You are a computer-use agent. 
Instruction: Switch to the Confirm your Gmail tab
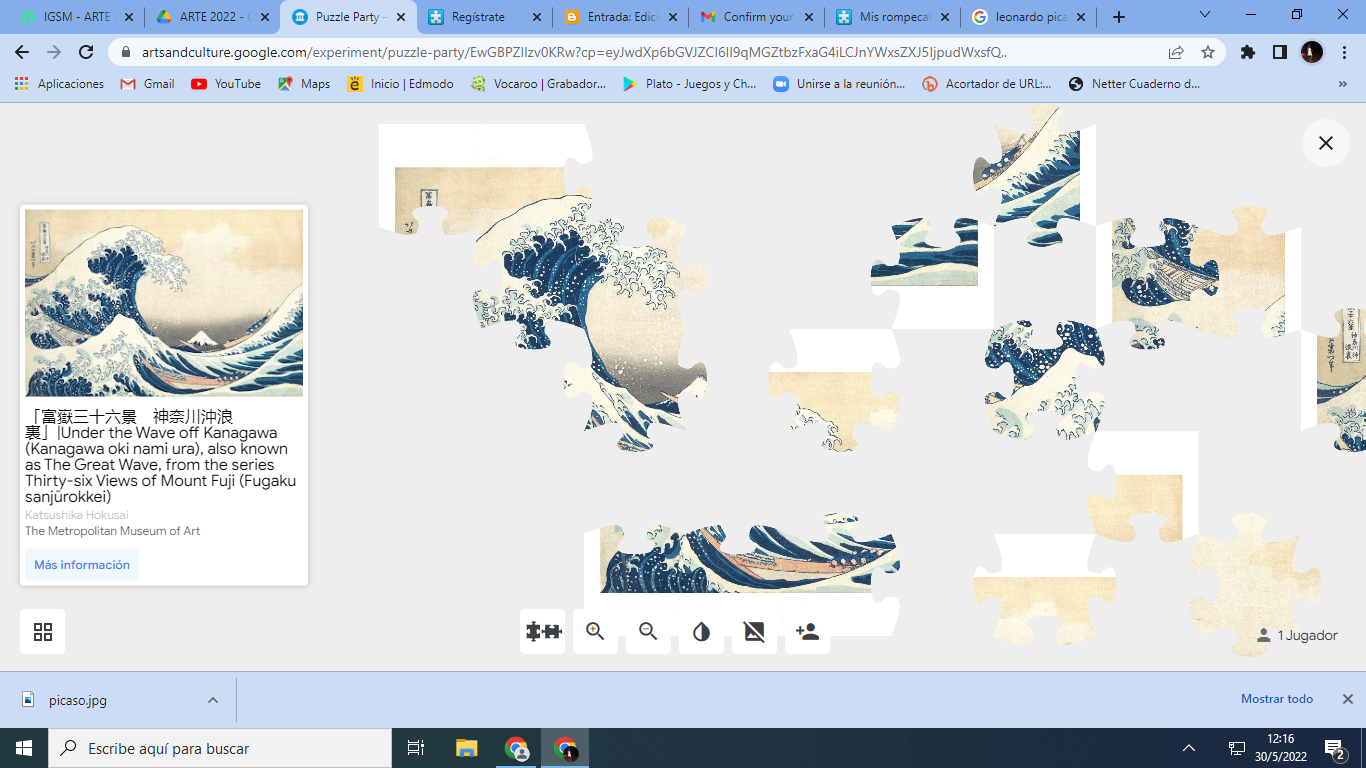[x=756, y=17]
